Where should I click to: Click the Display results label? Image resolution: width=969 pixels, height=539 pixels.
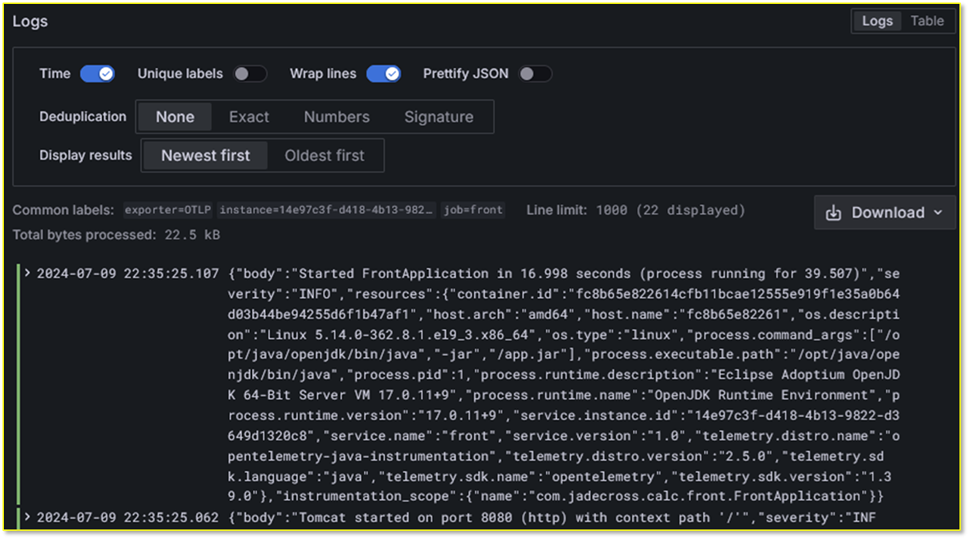(85, 155)
